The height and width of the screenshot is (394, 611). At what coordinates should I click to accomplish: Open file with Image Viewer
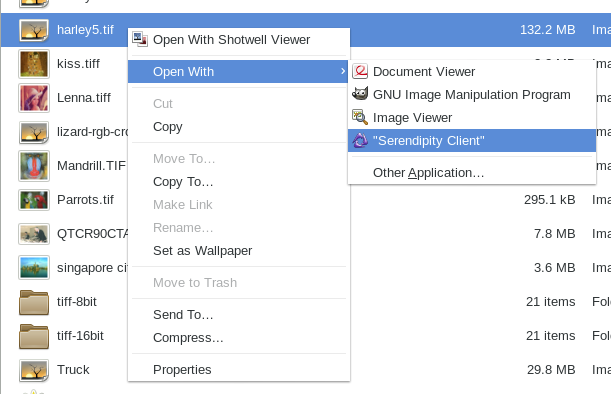[x=472, y=117]
